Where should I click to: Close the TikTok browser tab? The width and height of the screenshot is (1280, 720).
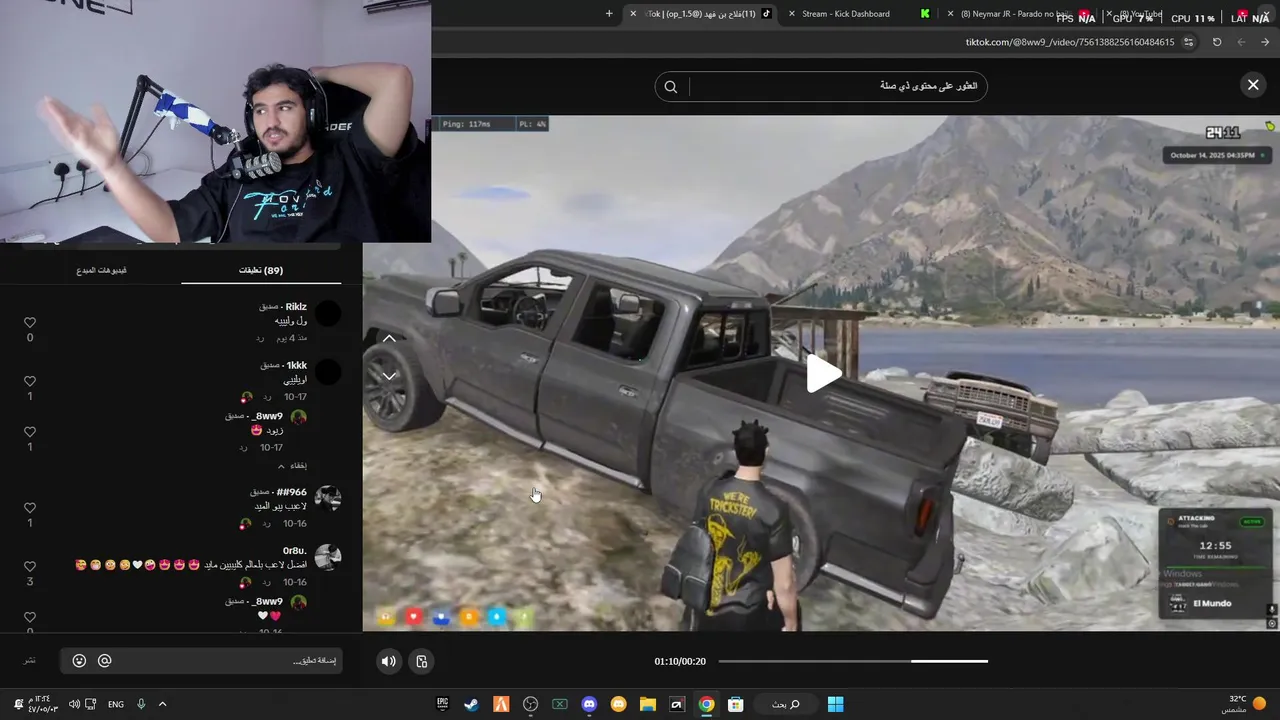tap(633, 14)
